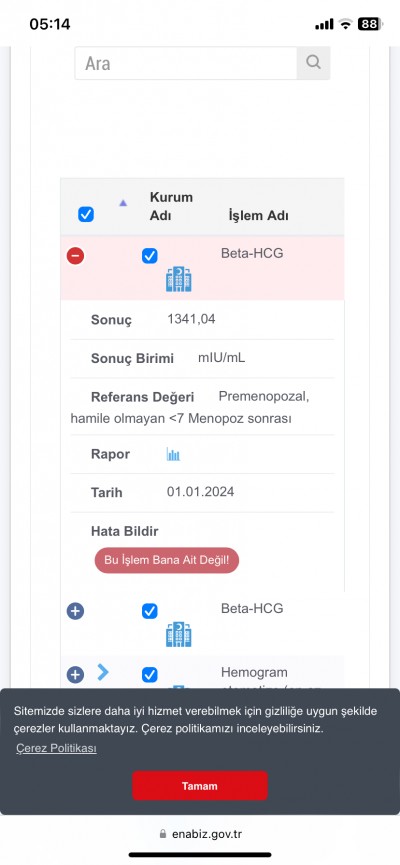Sort by the İşlem Adı column header

pos(258,216)
